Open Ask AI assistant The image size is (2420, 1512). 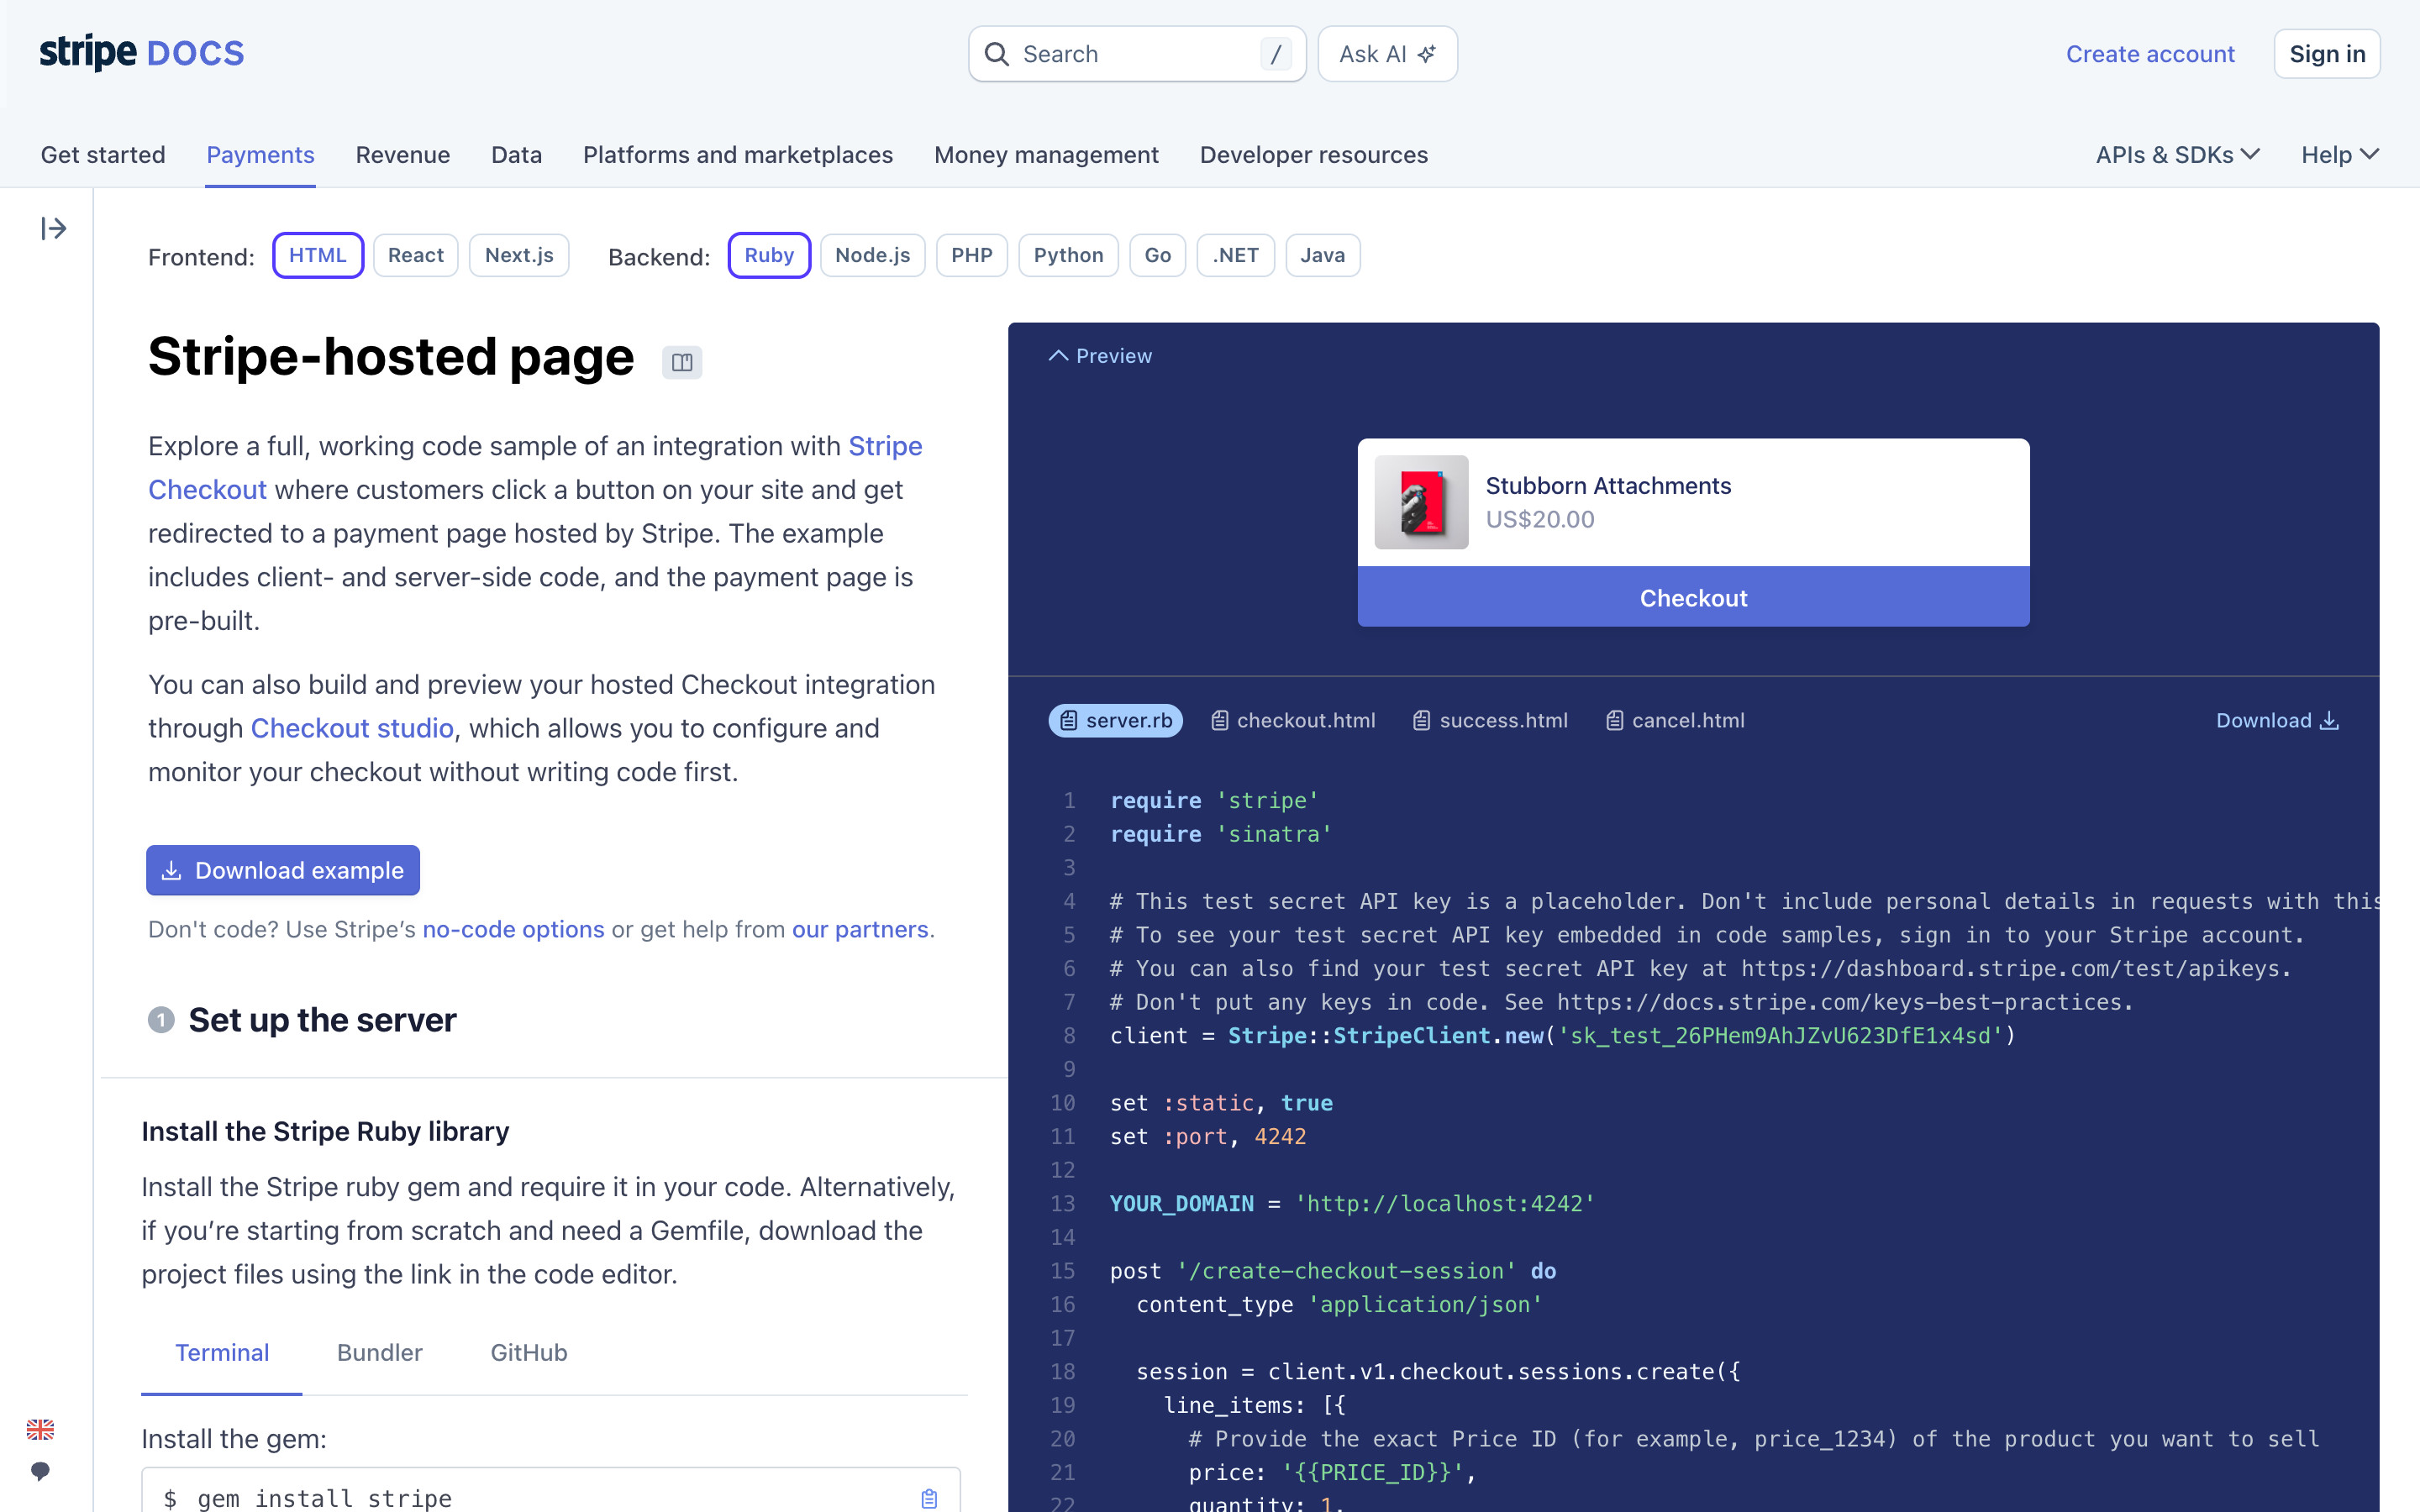pos(1387,54)
